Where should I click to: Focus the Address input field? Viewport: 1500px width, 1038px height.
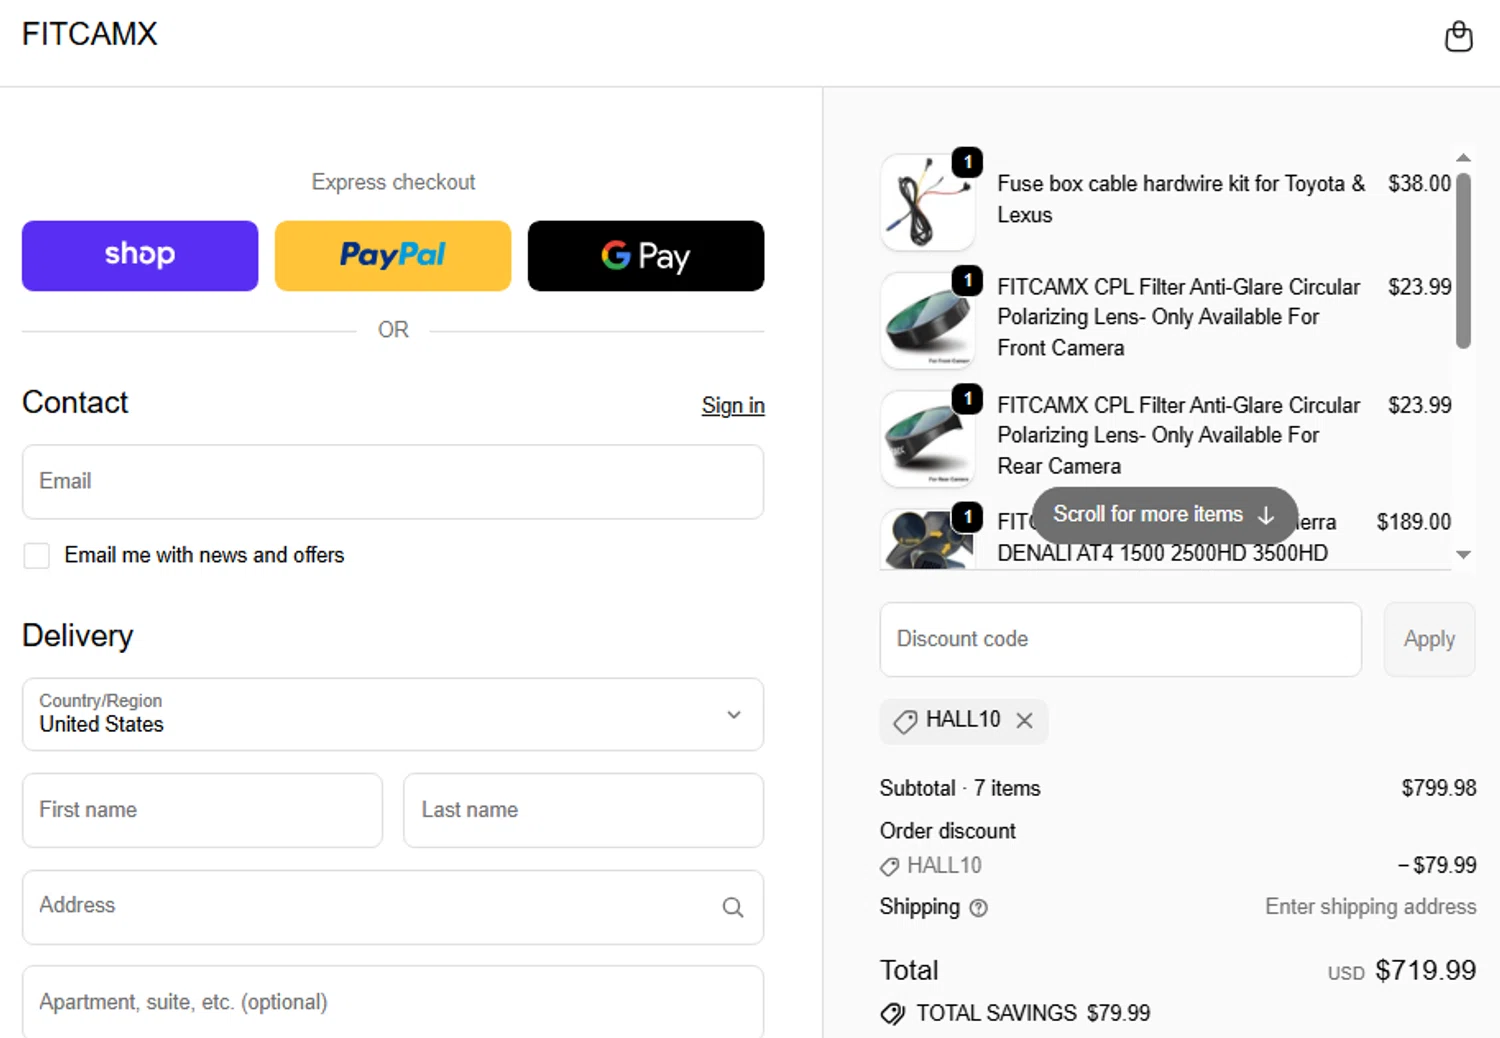[393, 907]
